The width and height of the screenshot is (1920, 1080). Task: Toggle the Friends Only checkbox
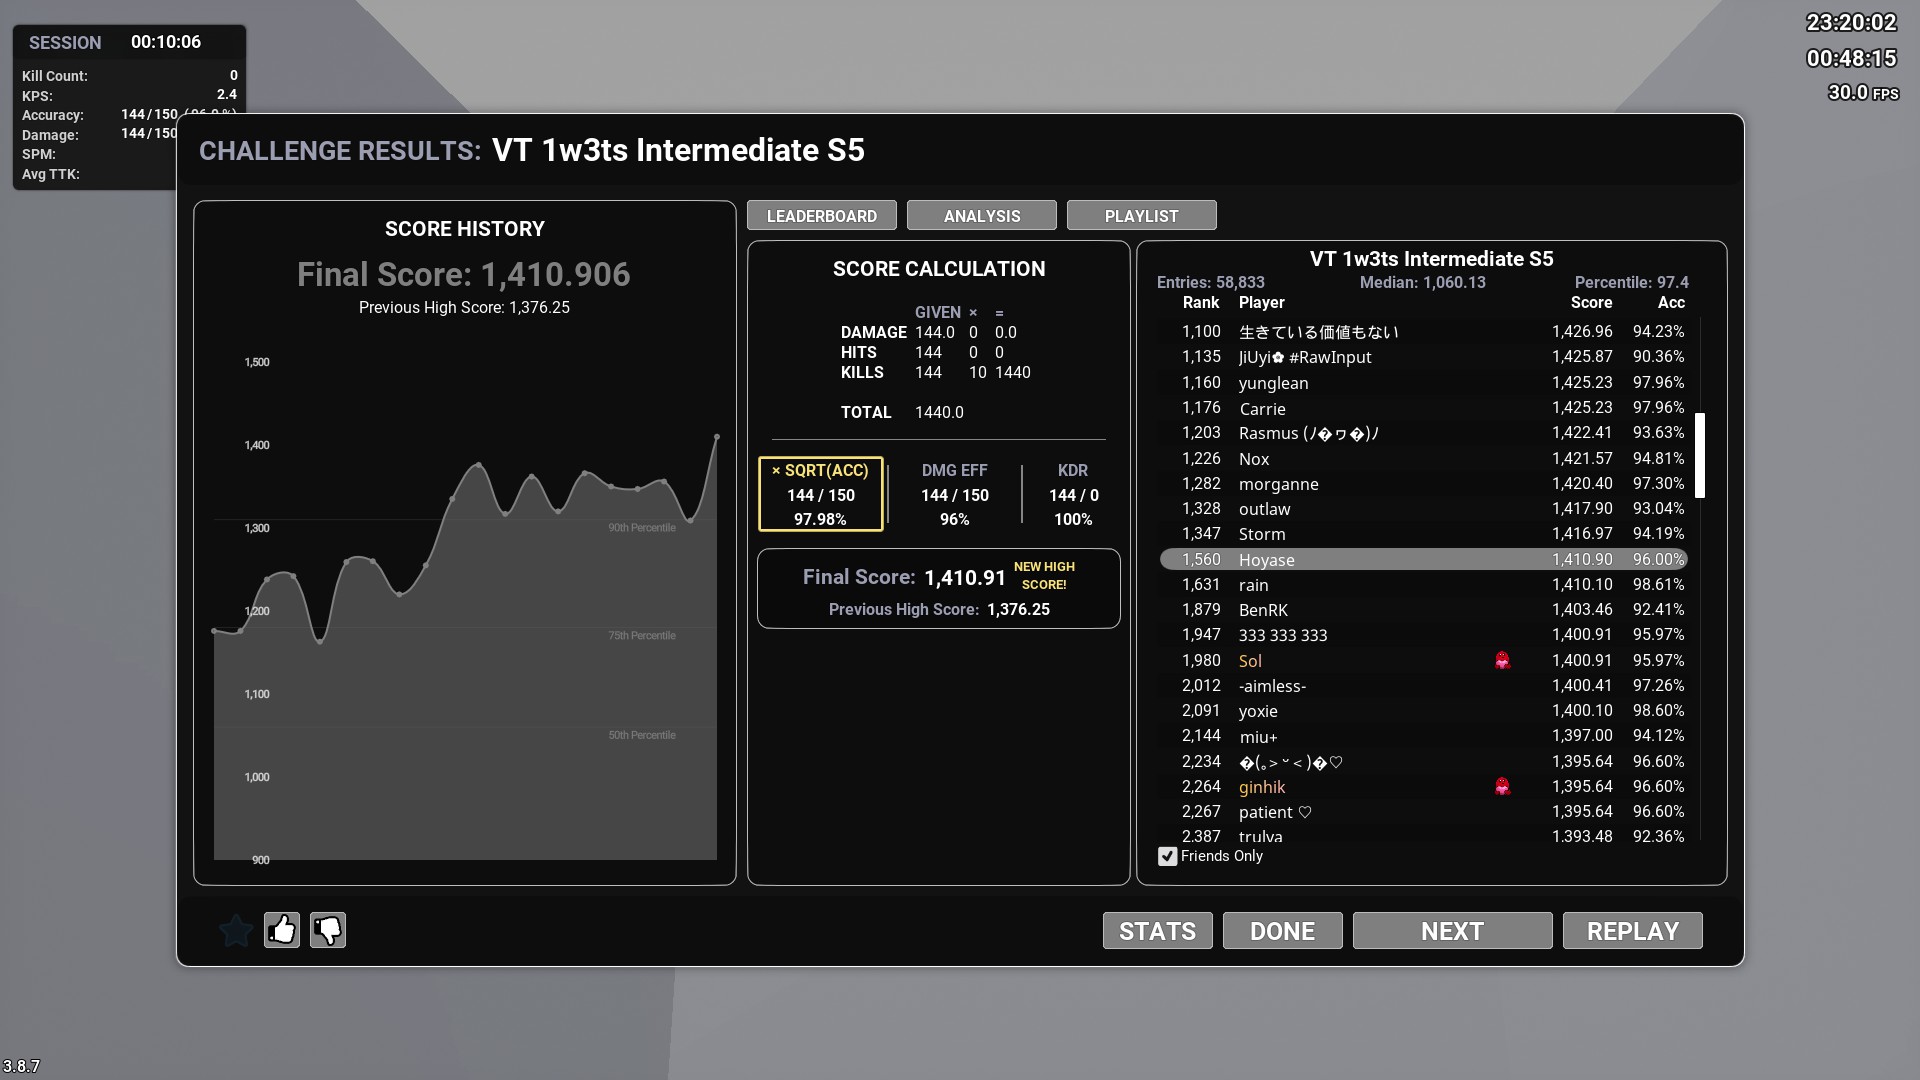1167,857
